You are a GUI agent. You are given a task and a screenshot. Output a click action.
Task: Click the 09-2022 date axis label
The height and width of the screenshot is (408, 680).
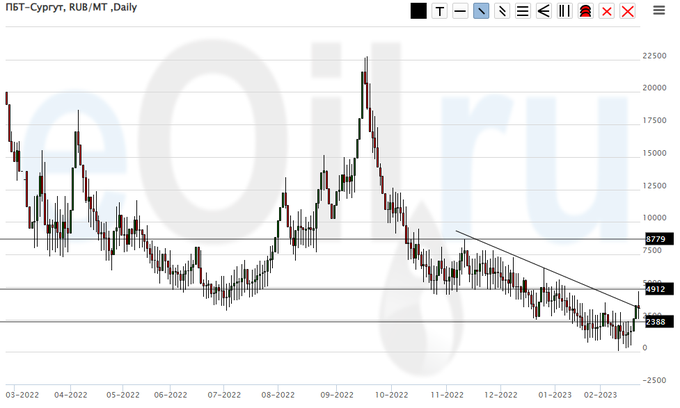point(337,395)
